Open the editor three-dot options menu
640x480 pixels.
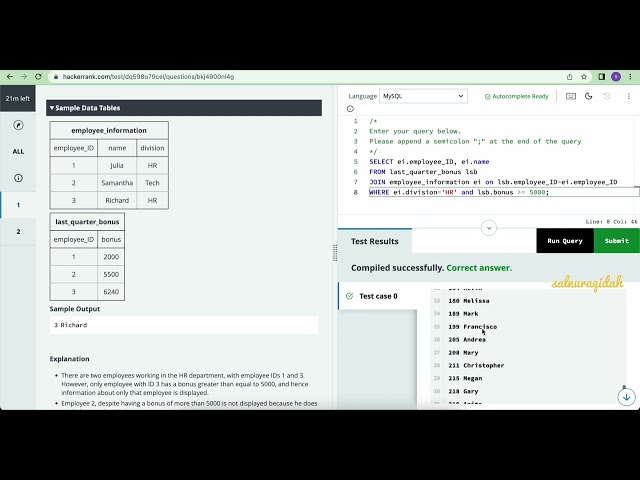629,96
